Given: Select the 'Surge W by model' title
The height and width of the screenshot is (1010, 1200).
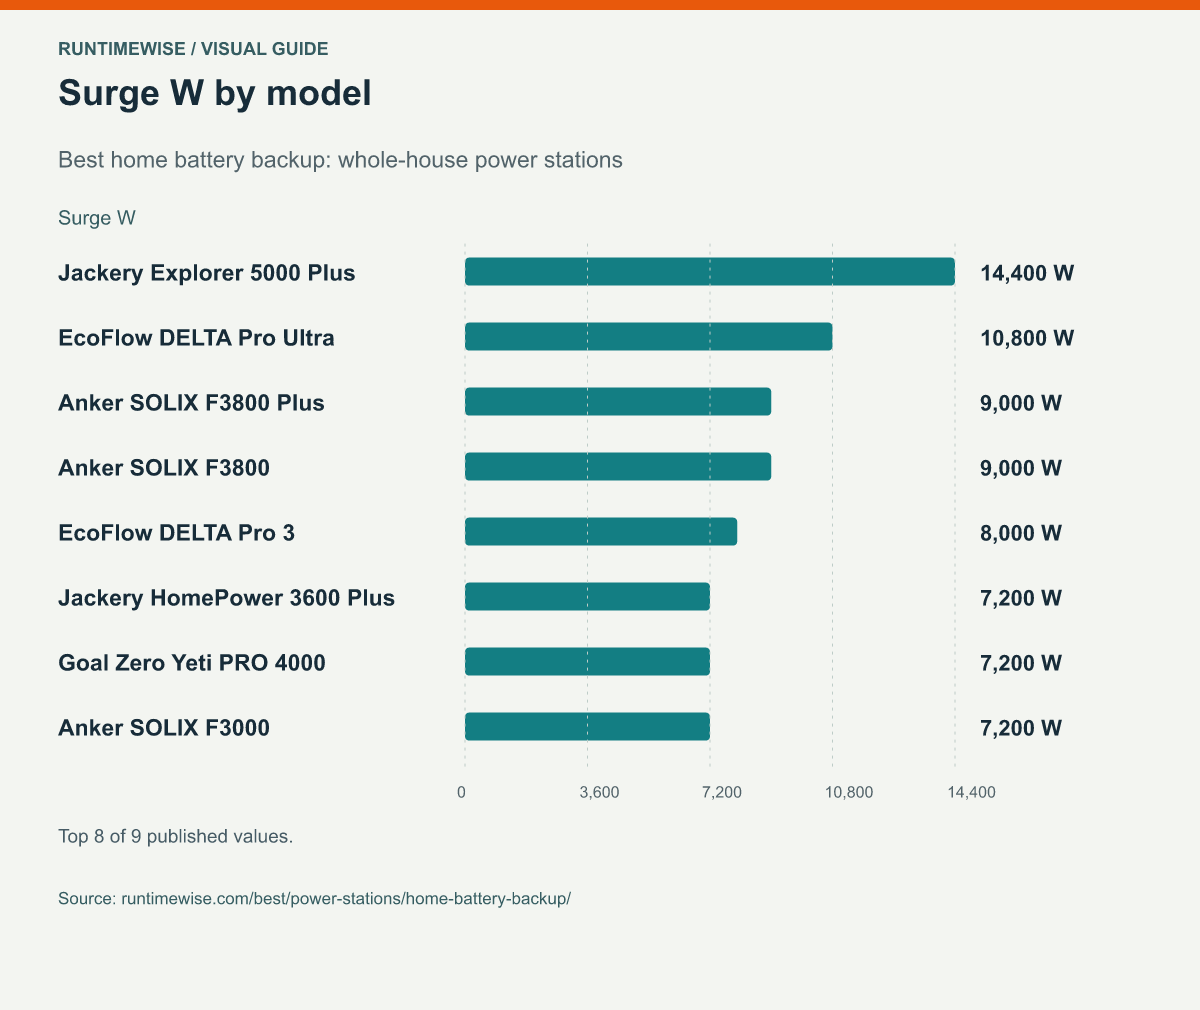Looking at the screenshot, I should pos(215,93).
